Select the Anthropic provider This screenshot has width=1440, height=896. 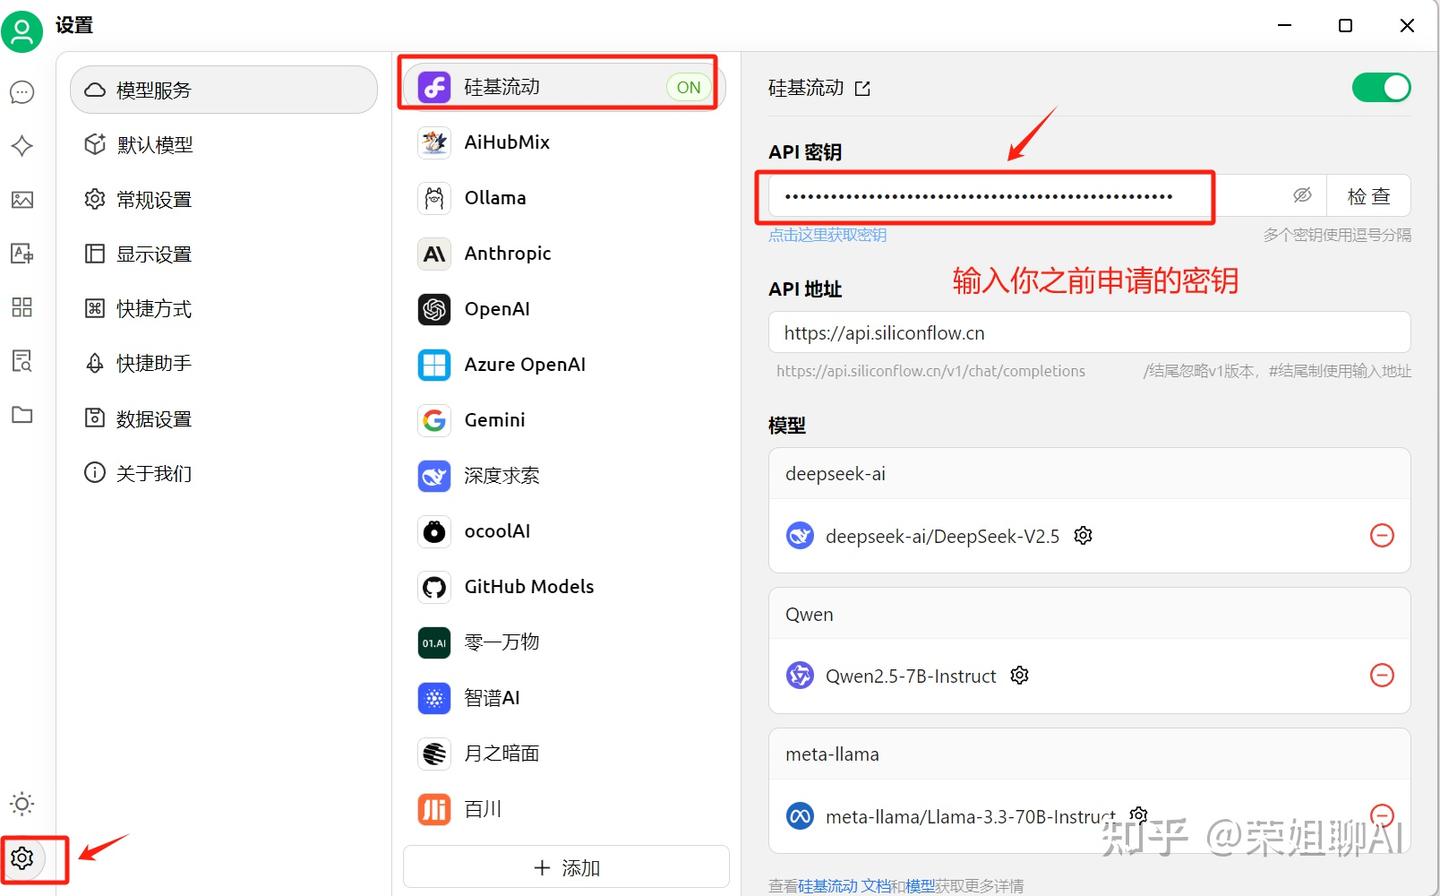point(508,253)
